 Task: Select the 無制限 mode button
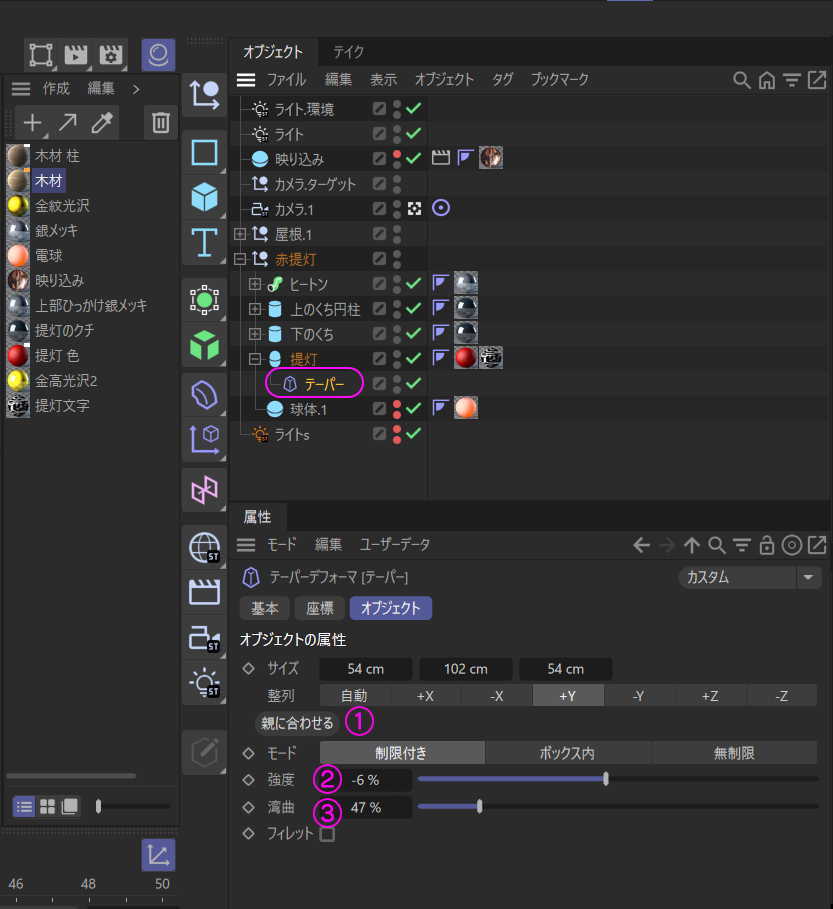coord(734,753)
